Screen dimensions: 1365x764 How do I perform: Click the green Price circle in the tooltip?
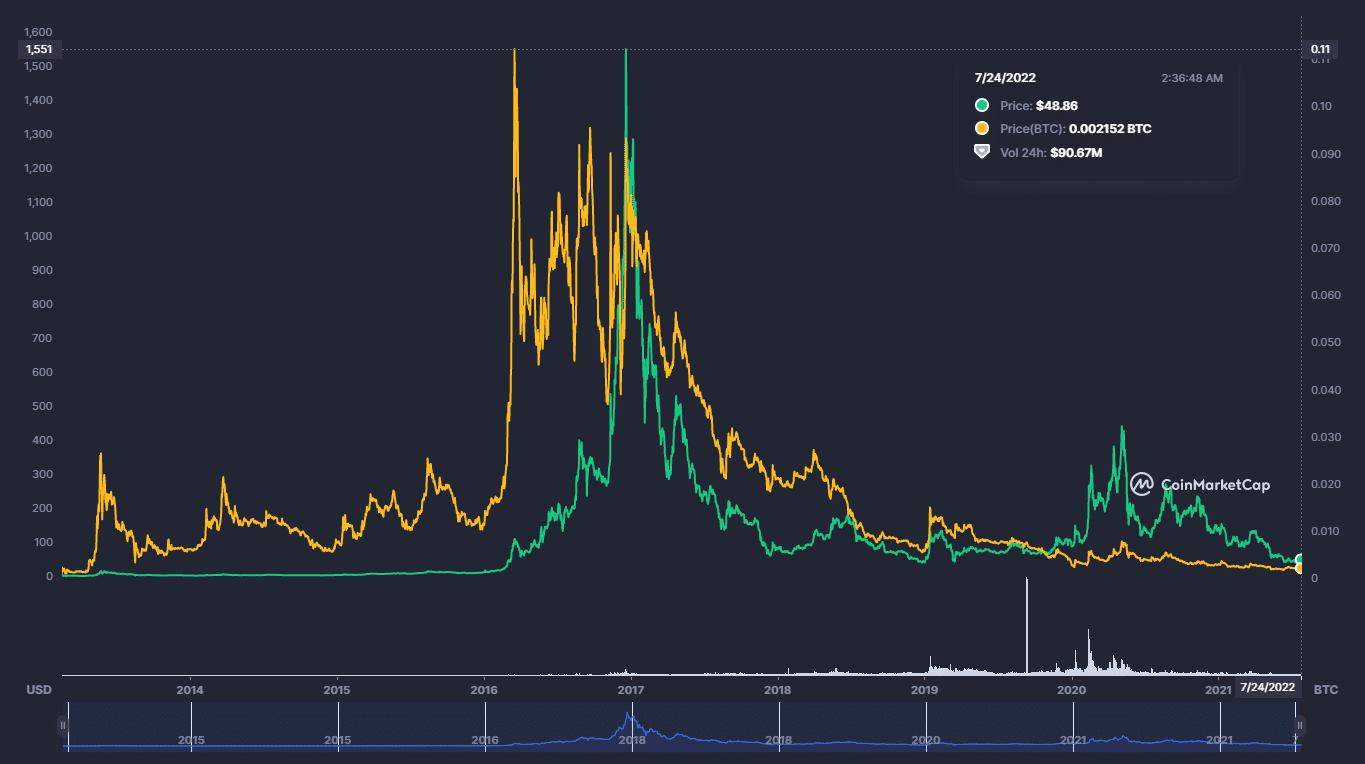coord(982,105)
